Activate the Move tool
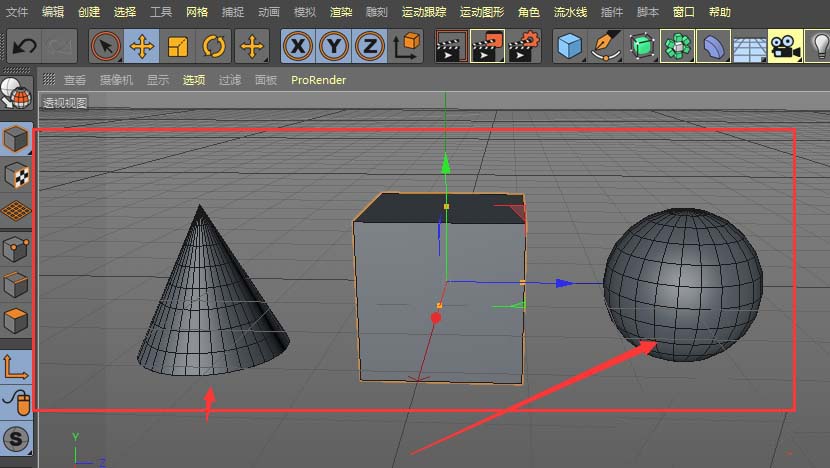The image size is (830, 468). pyautogui.click(x=142, y=47)
